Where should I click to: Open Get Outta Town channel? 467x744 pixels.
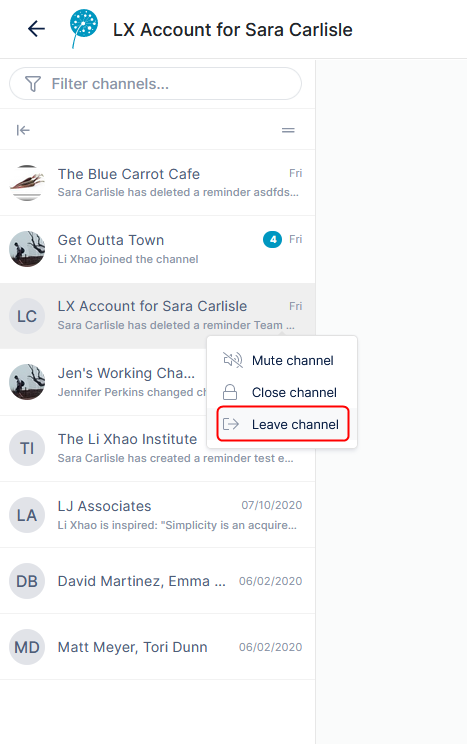coord(157,249)
